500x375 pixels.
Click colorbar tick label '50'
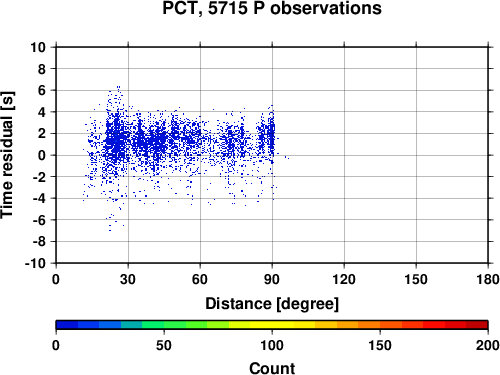click(x=164, y=345)
